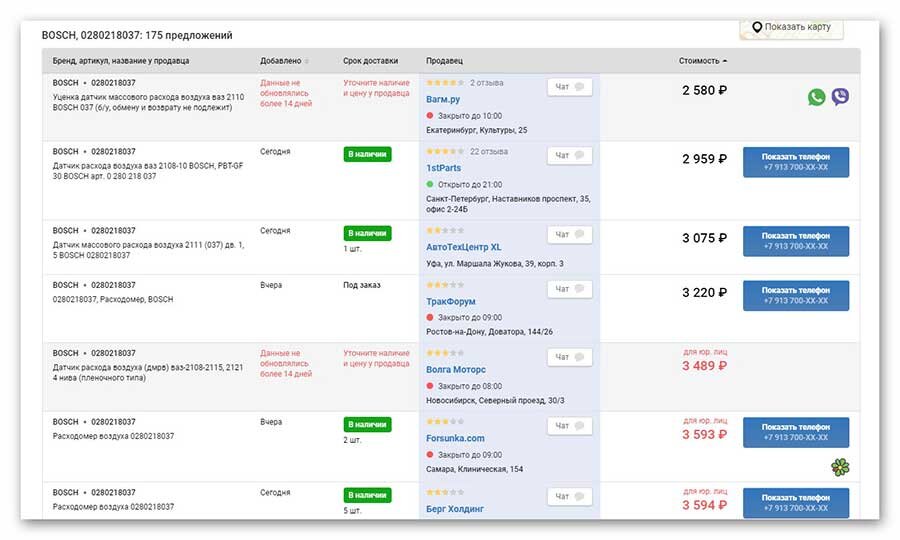The height and width of the screenshot is (540, 900).
Task: Click Уточните наличие text in Вагм.ру row
Action: point(377,88)
